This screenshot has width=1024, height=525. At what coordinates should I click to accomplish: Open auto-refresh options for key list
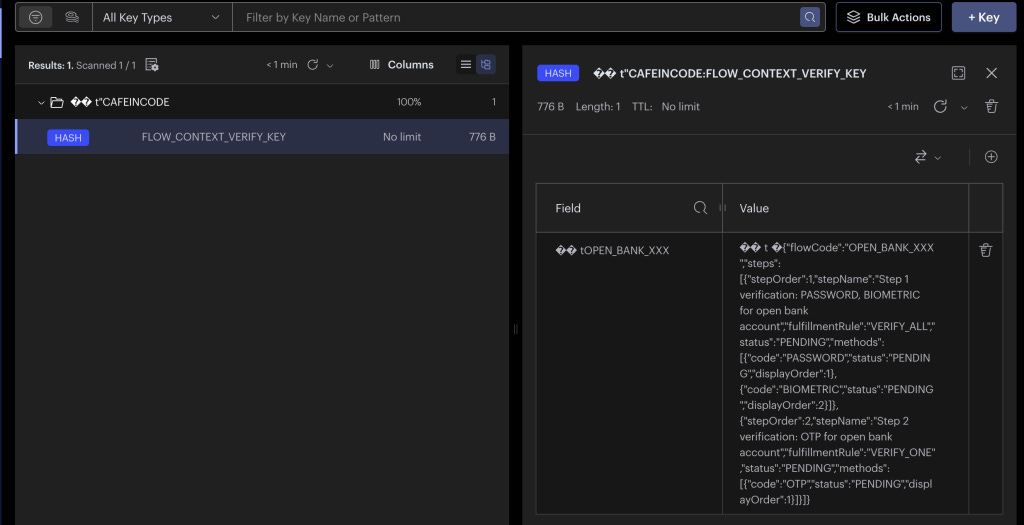point(330,65)
